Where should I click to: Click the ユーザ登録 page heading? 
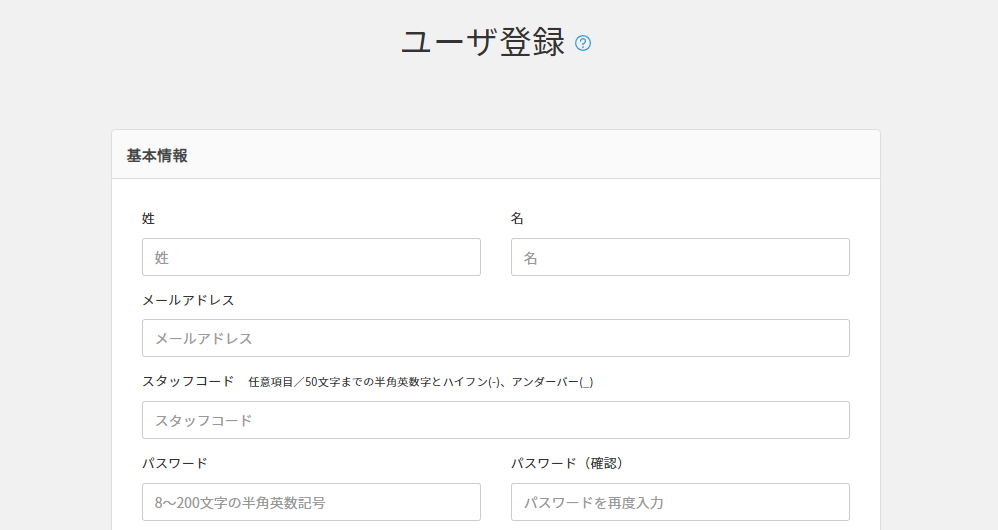tap(483, 42)
